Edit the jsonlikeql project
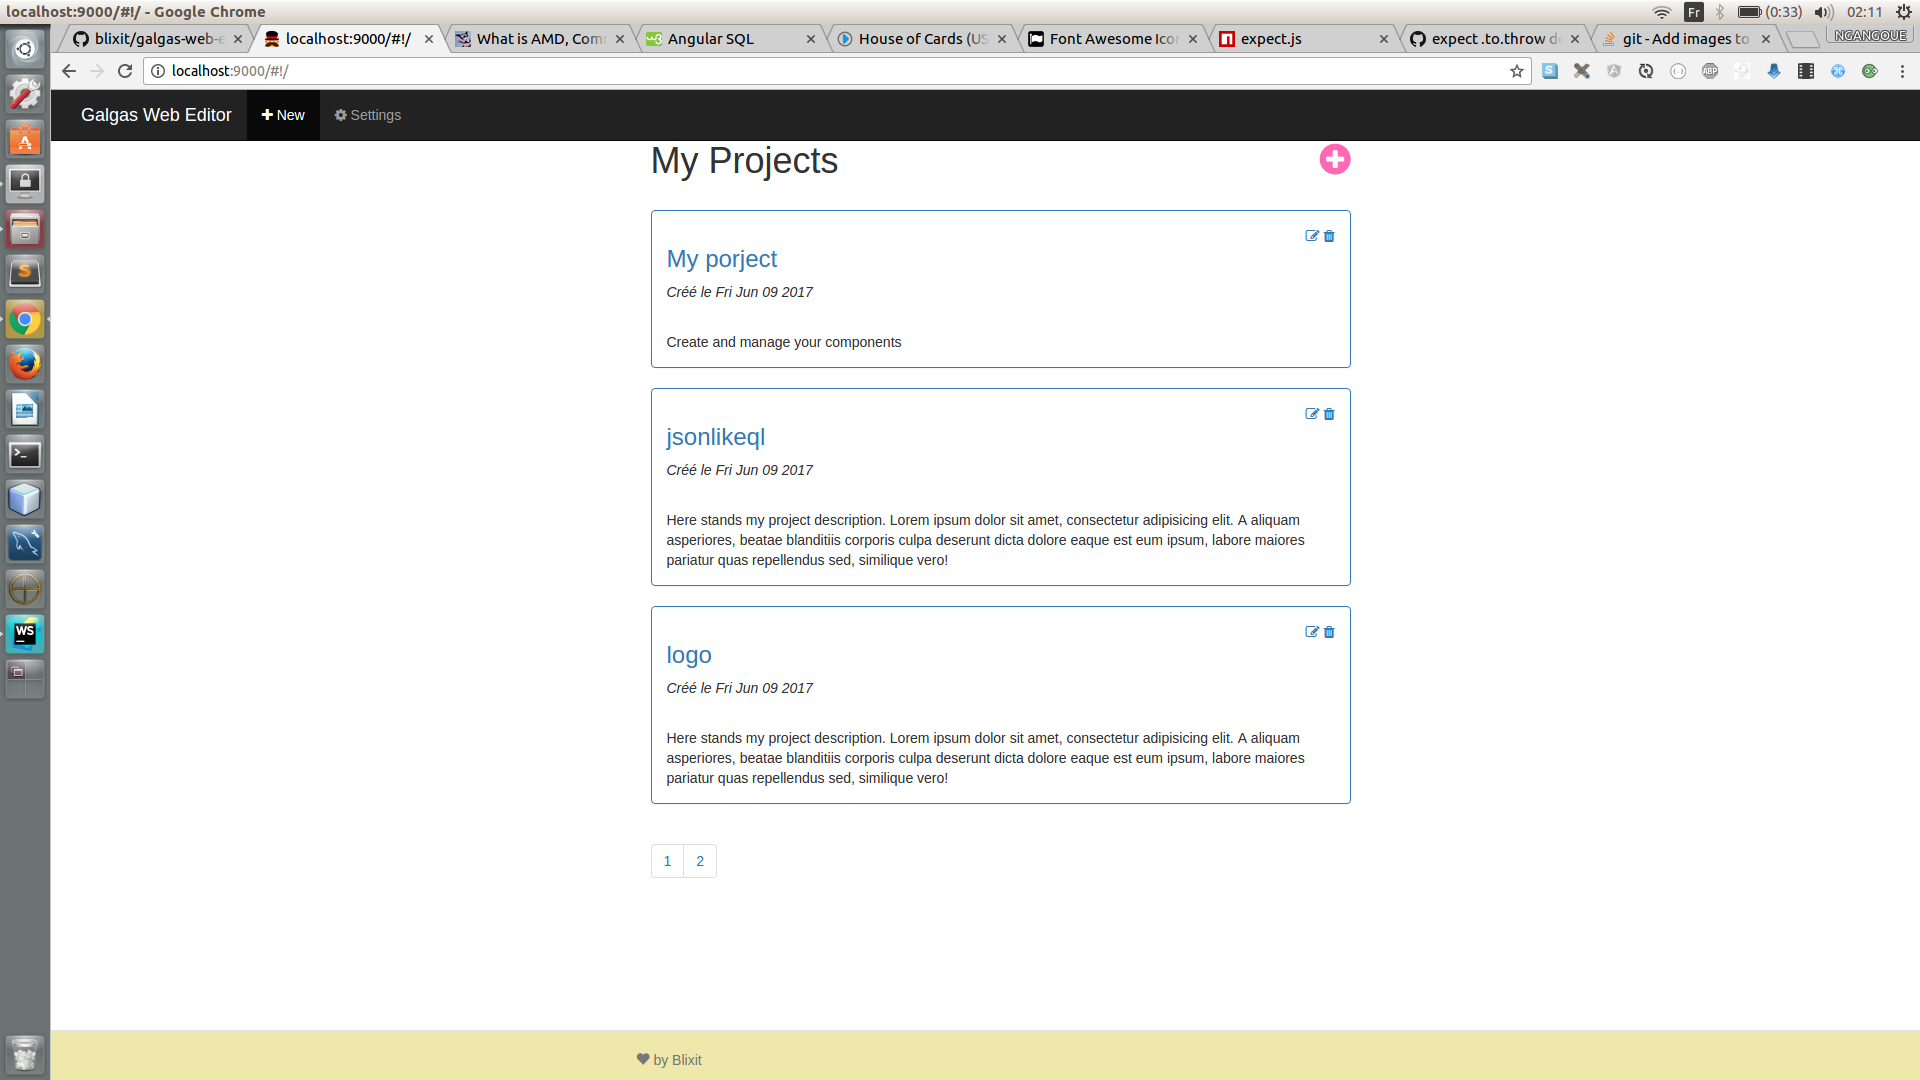1920x1080 pixels. 1311,414
